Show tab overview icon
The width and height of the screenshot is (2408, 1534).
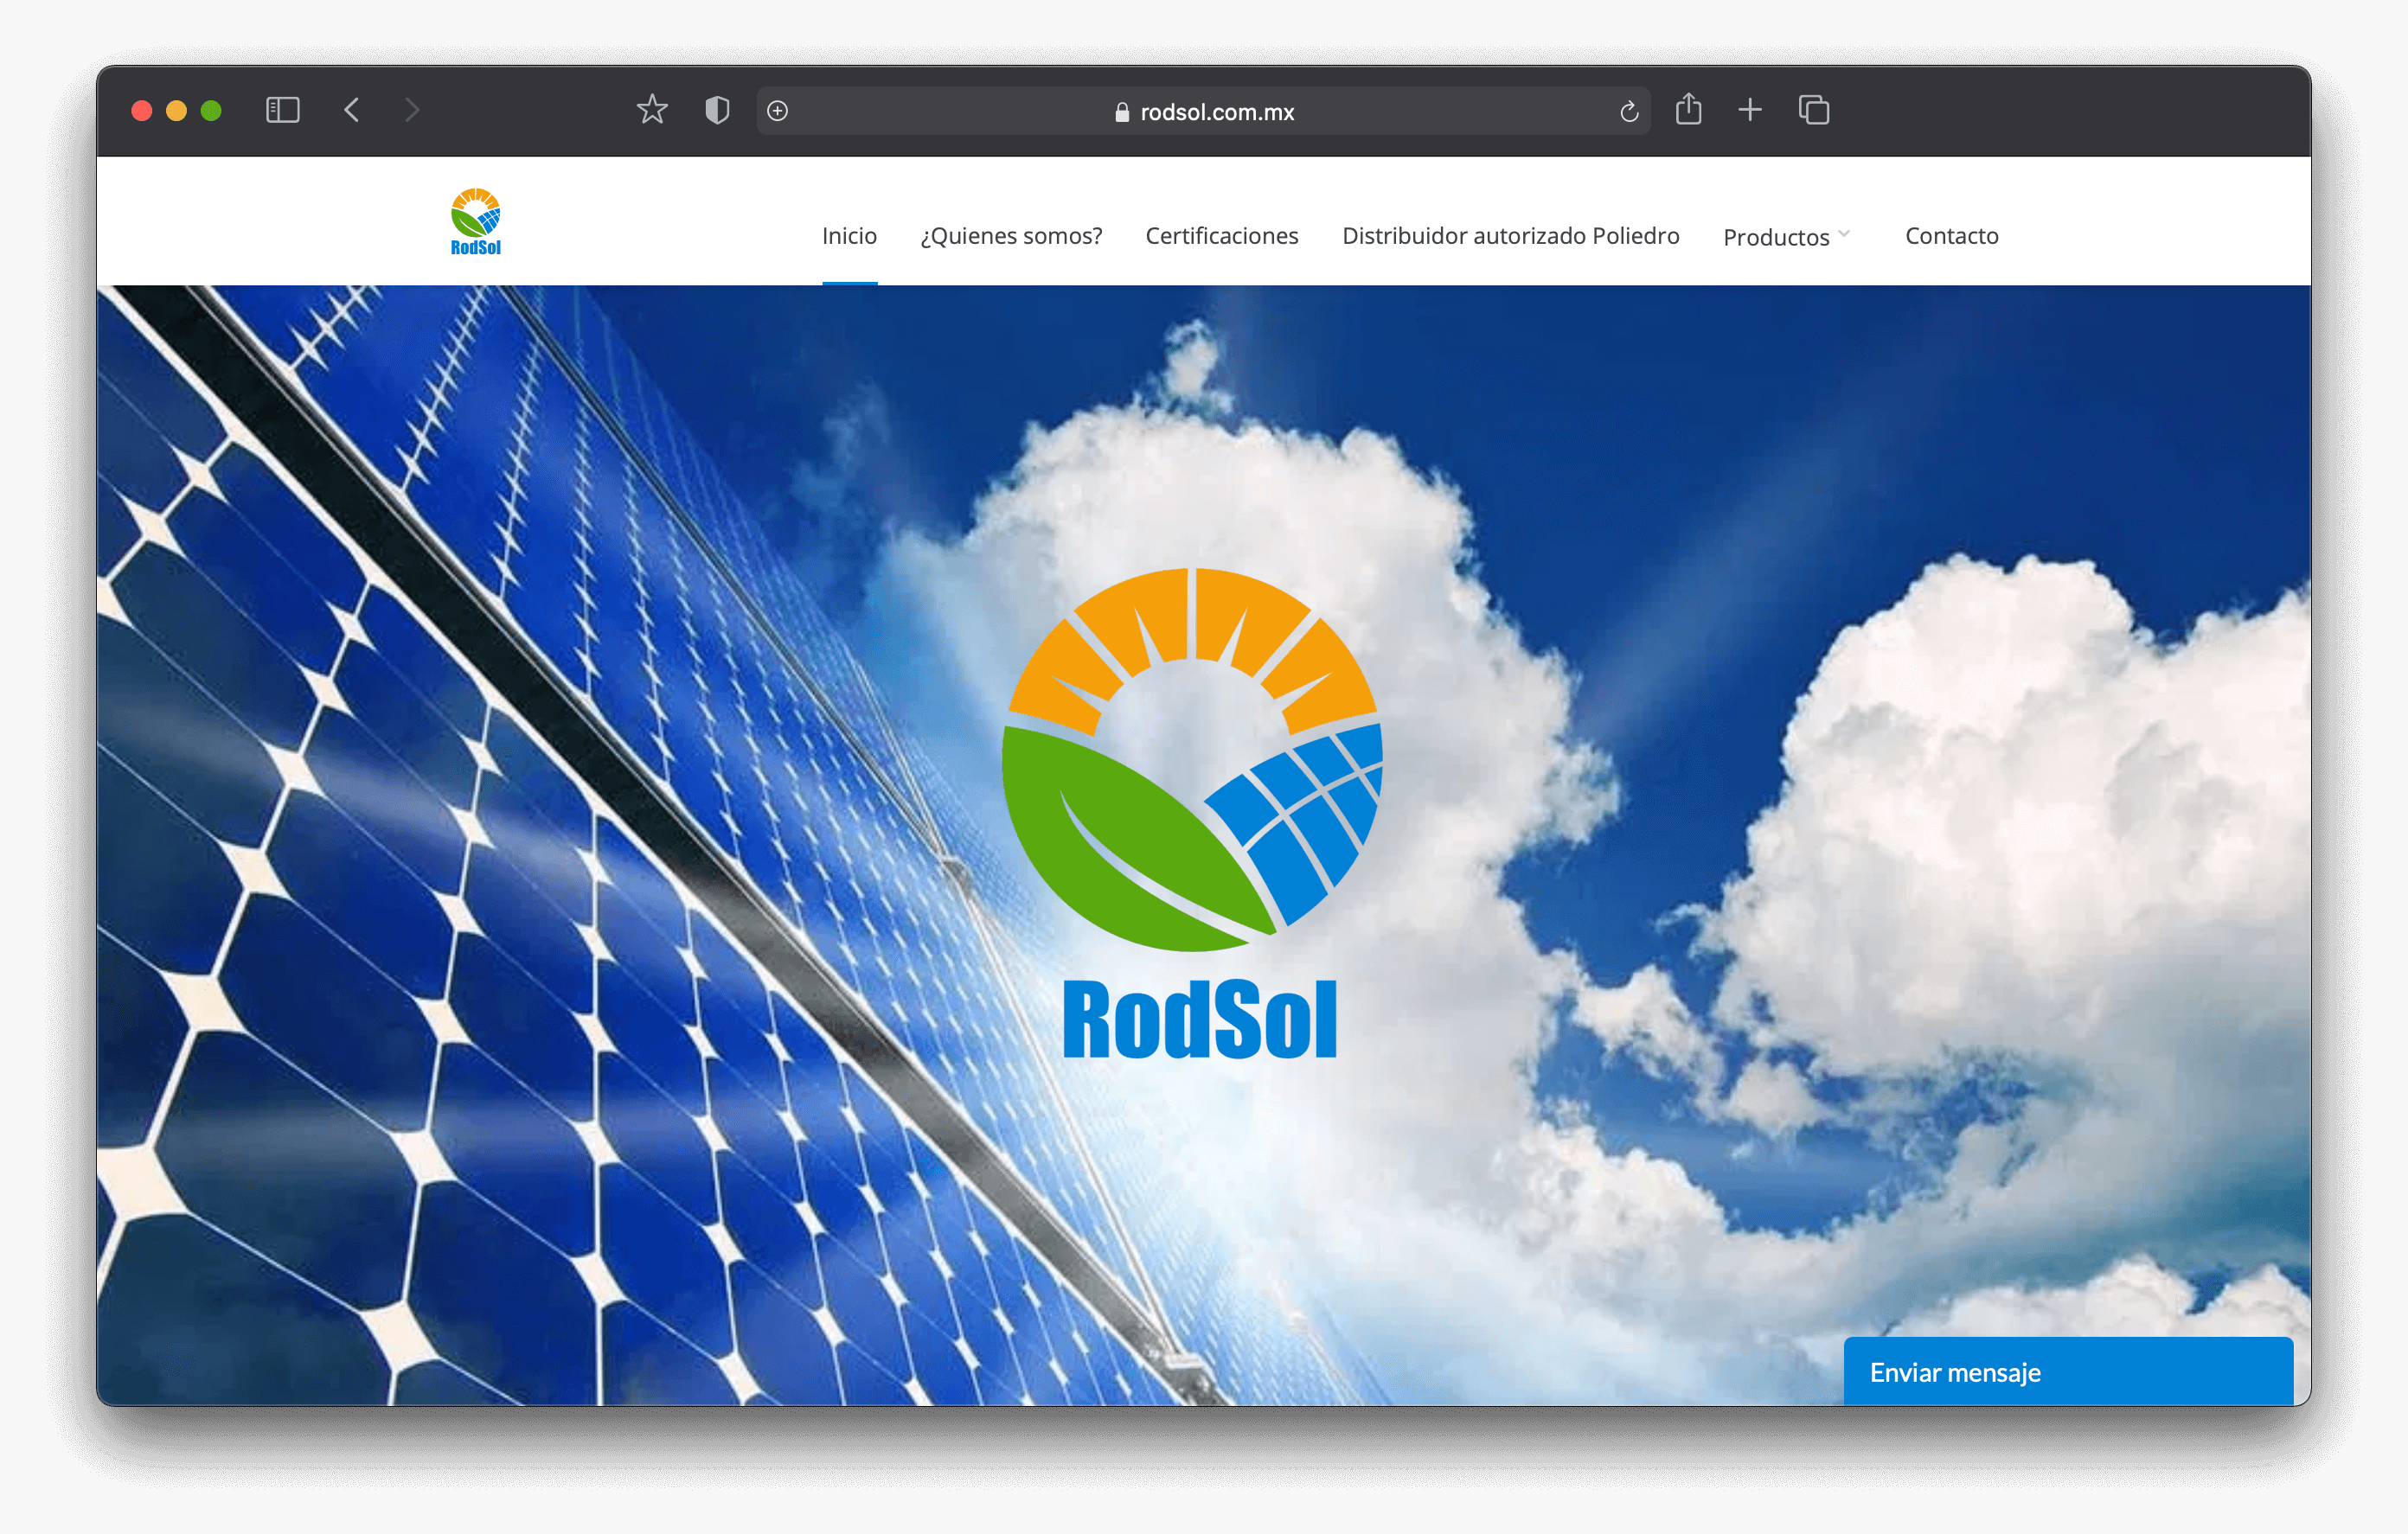tap(1814, 110)
